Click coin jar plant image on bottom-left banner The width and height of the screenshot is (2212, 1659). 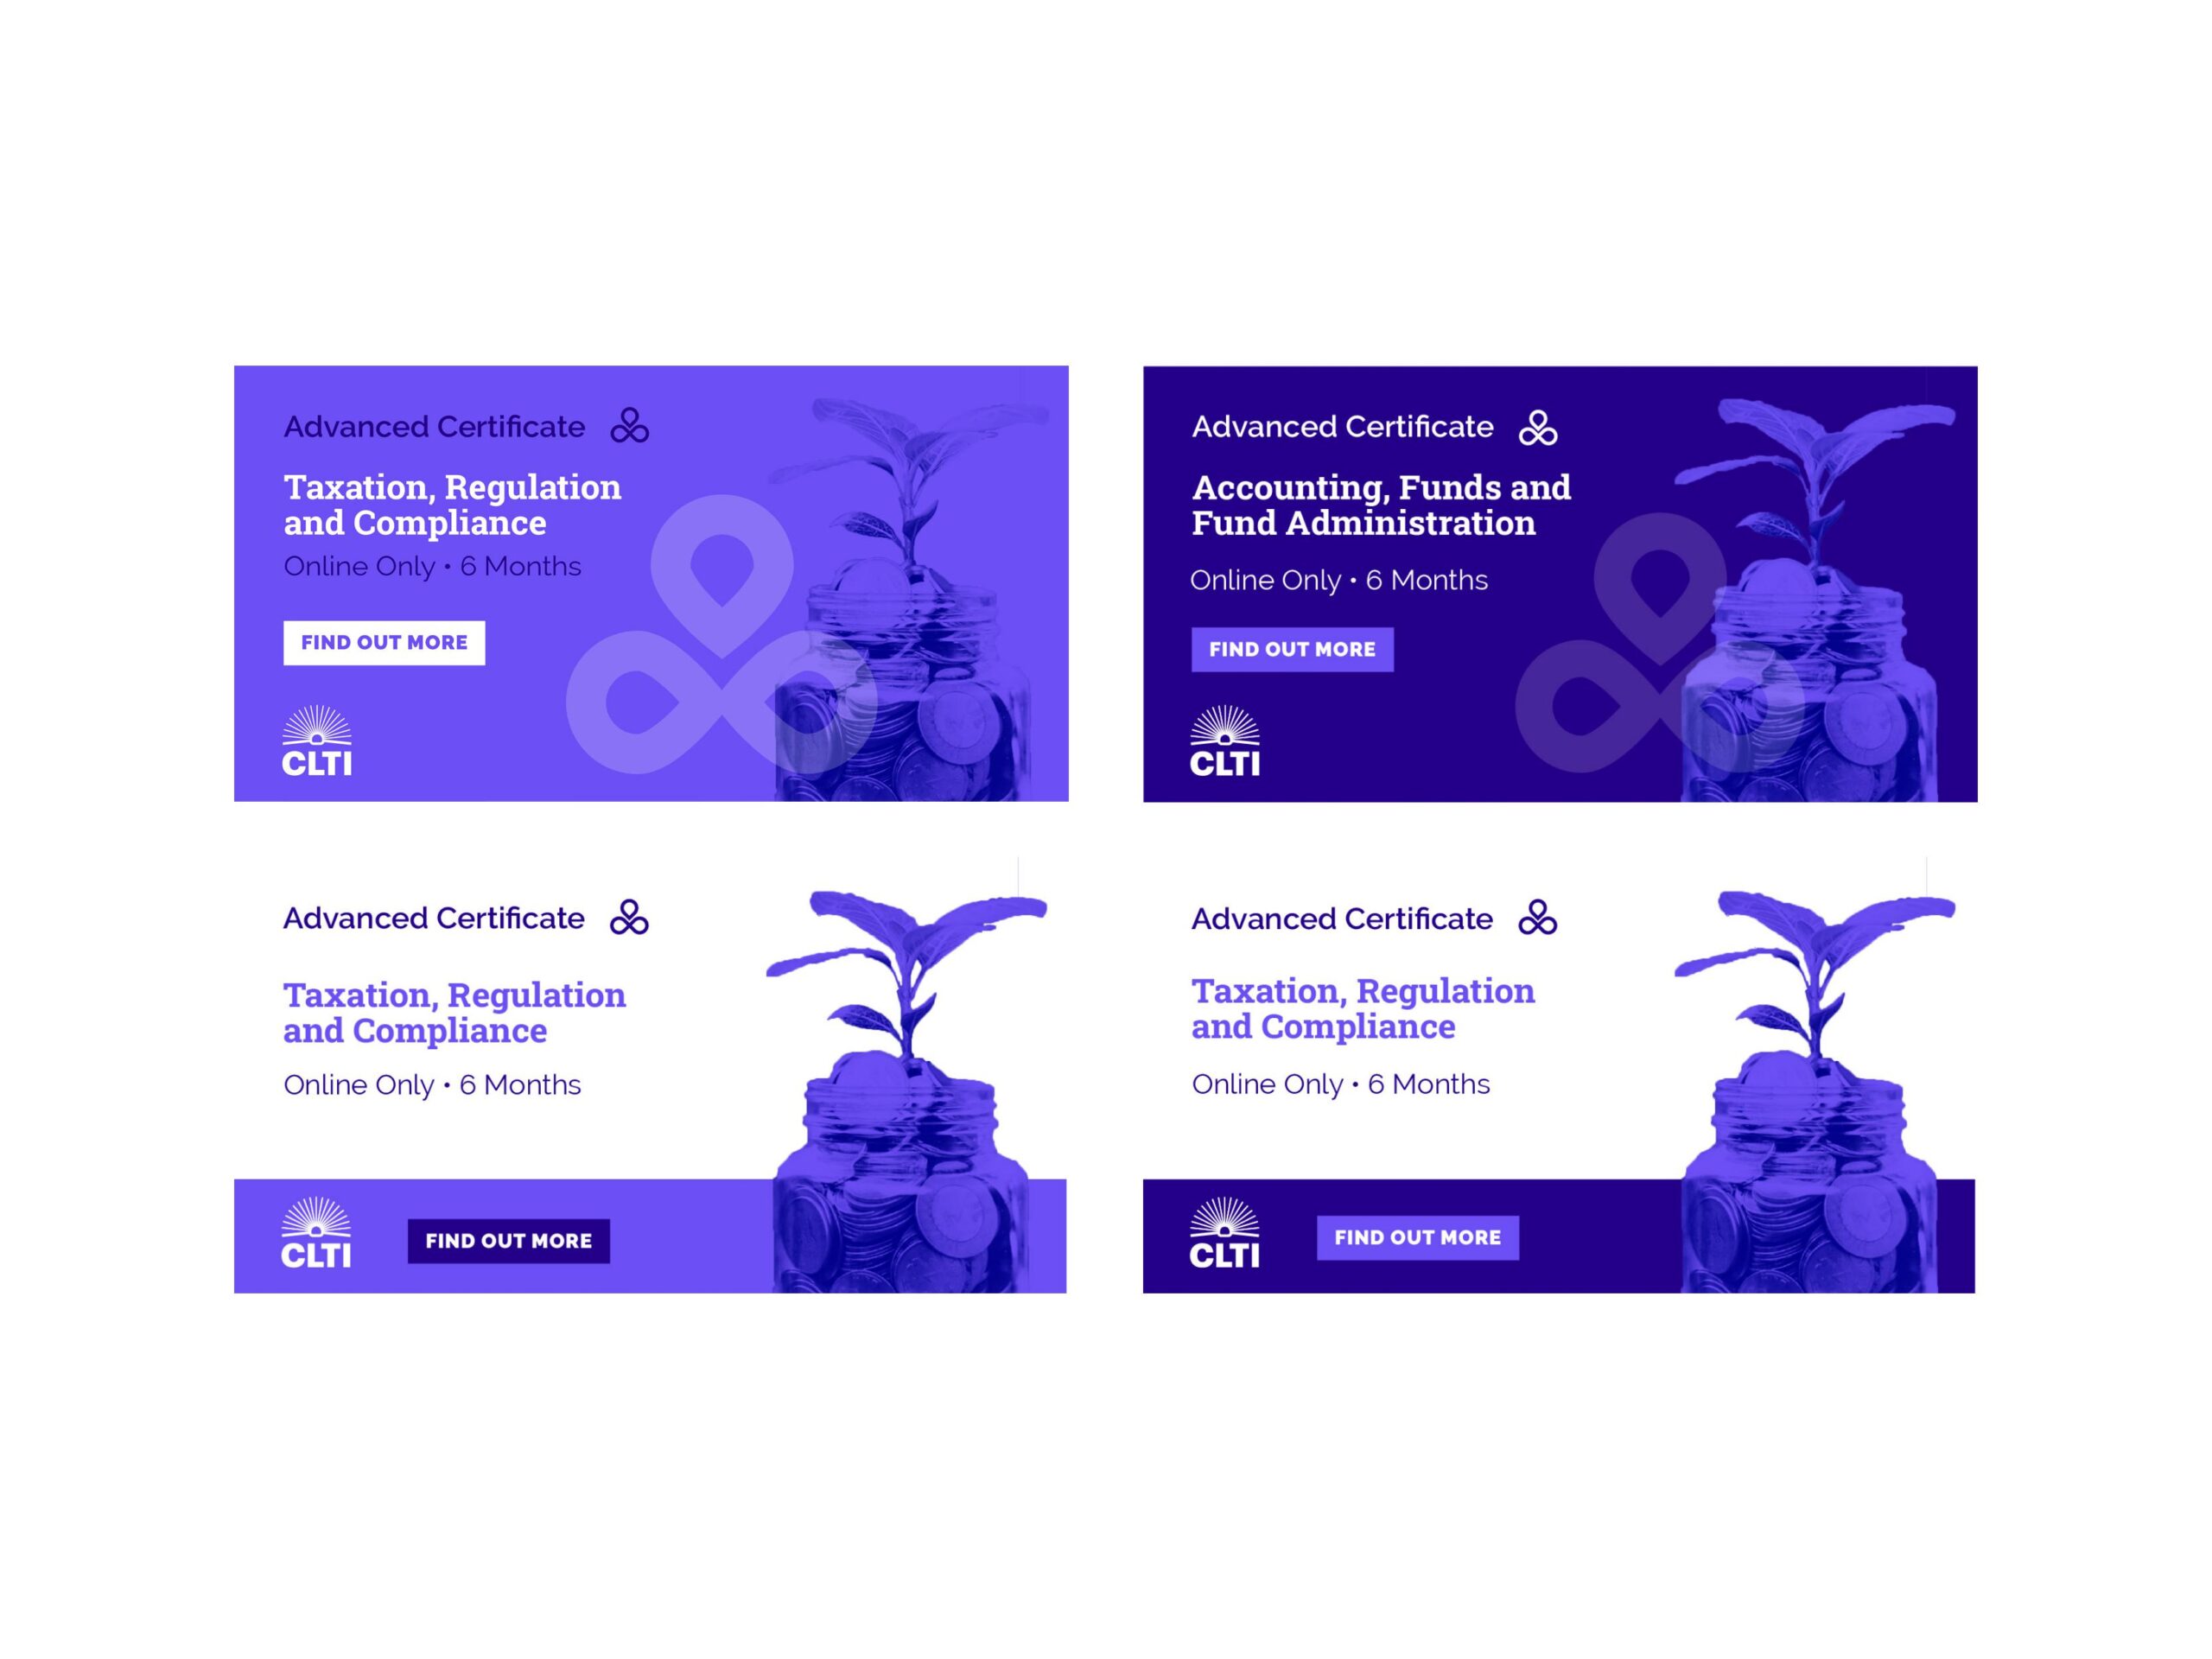(906, 1091)
